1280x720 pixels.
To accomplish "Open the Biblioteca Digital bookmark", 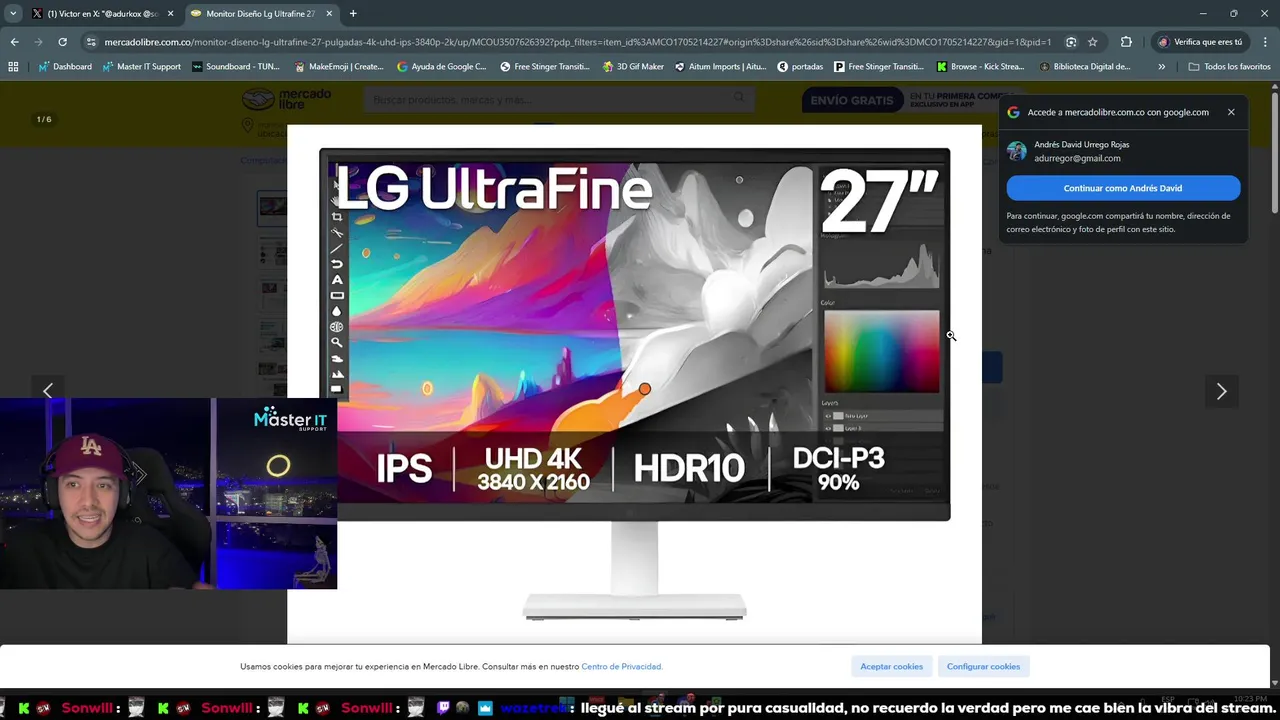I will pyautogui.click(x=1085, y=67).
